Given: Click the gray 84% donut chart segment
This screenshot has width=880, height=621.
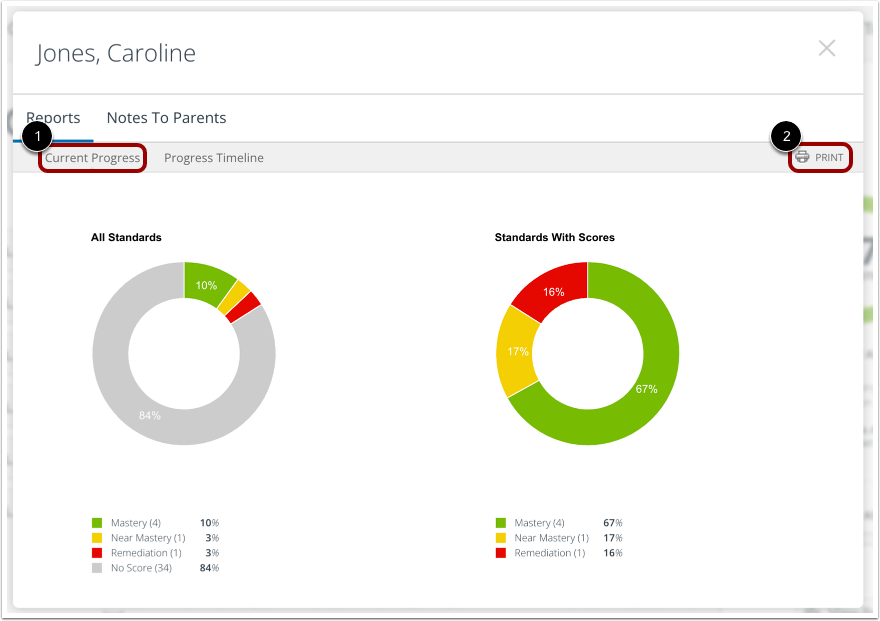Looking at the screenshot, I should tap(148, 415).
